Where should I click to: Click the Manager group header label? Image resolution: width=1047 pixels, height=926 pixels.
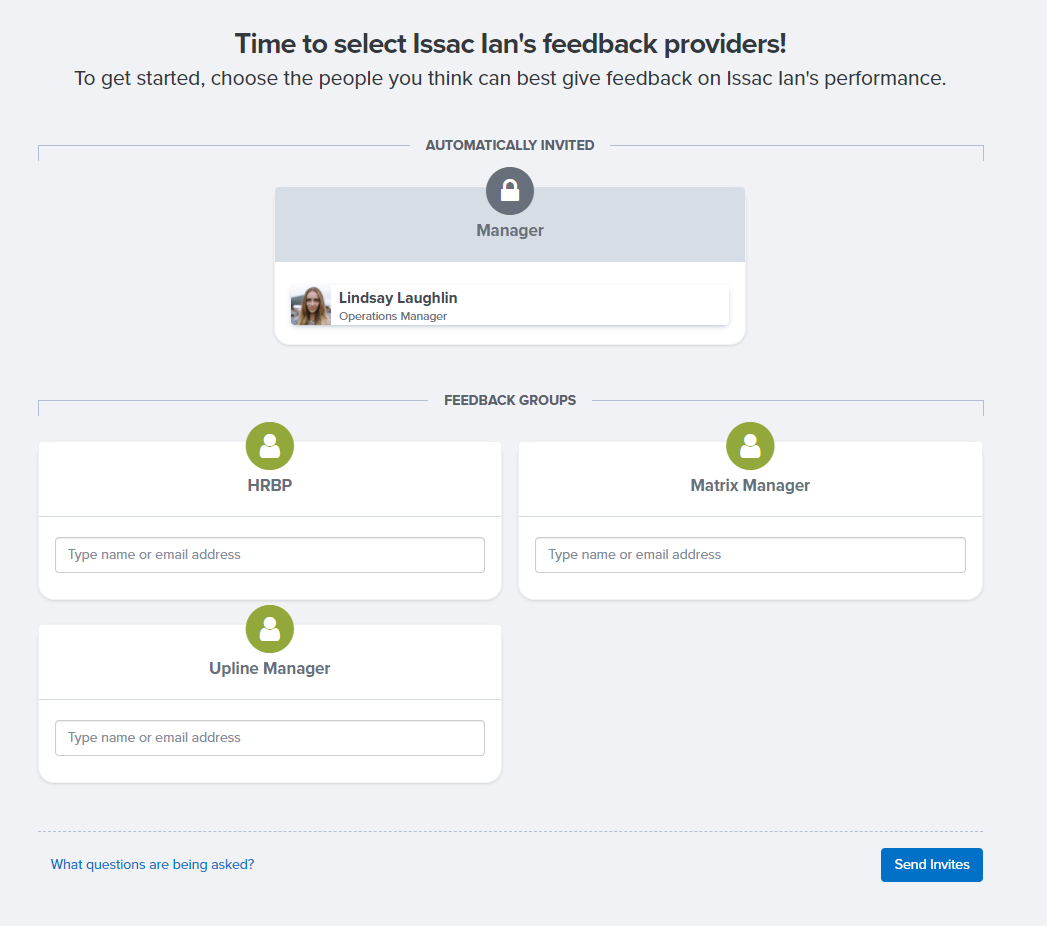[x=509, y=230]
